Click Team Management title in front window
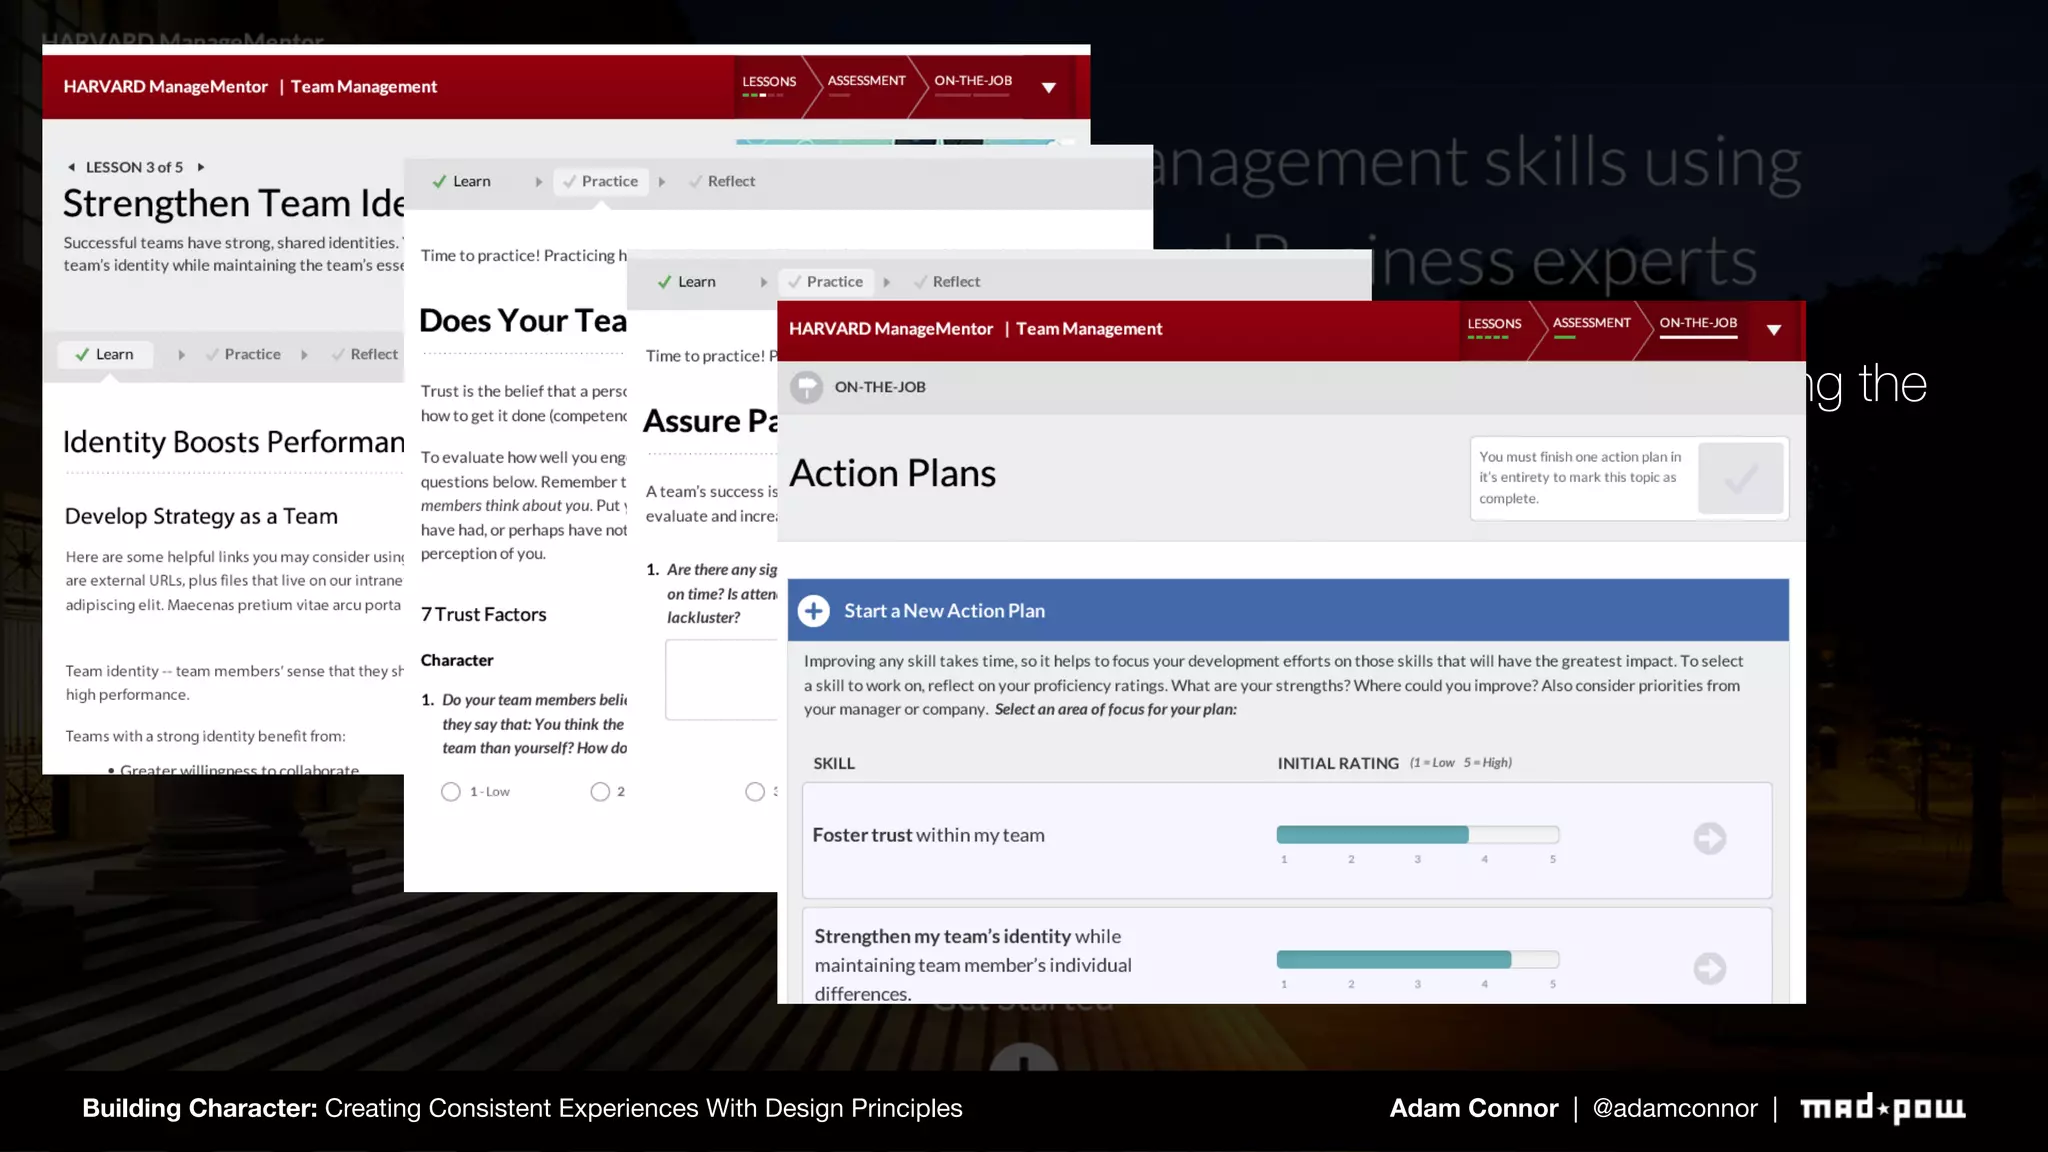2048x1152 pixels. (1089, 329)
